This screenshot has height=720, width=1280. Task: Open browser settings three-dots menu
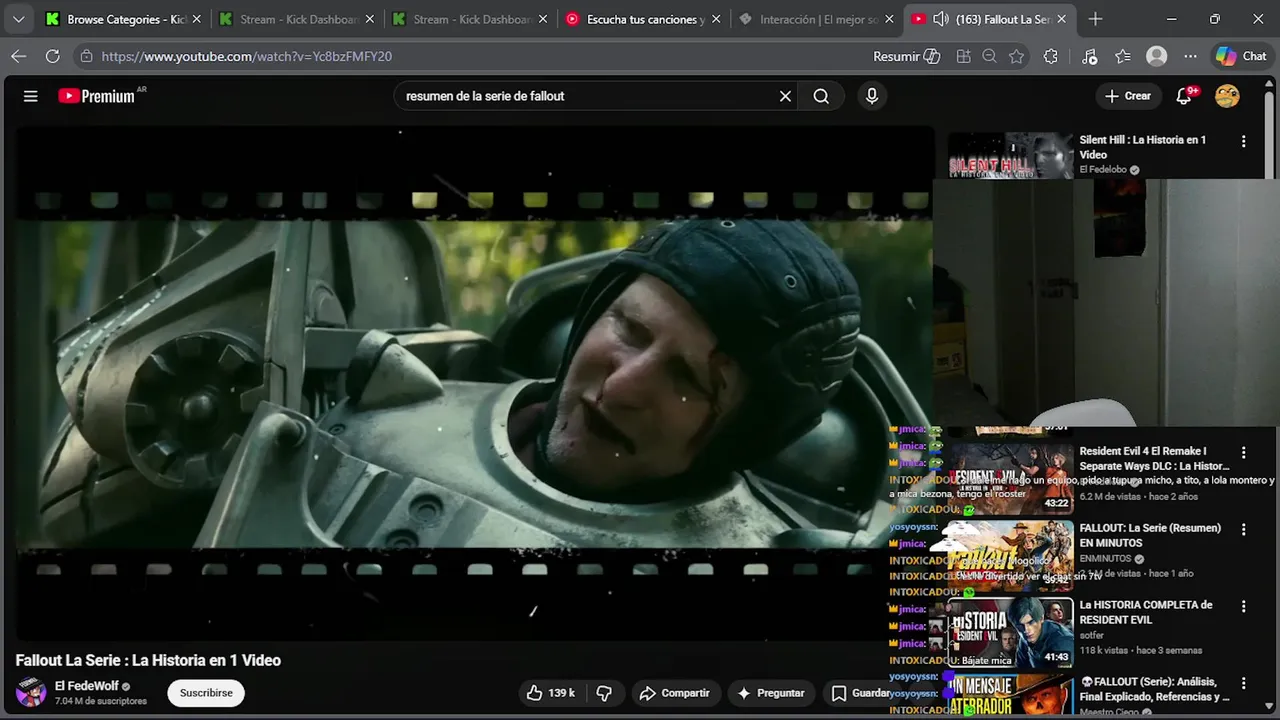1190,56
